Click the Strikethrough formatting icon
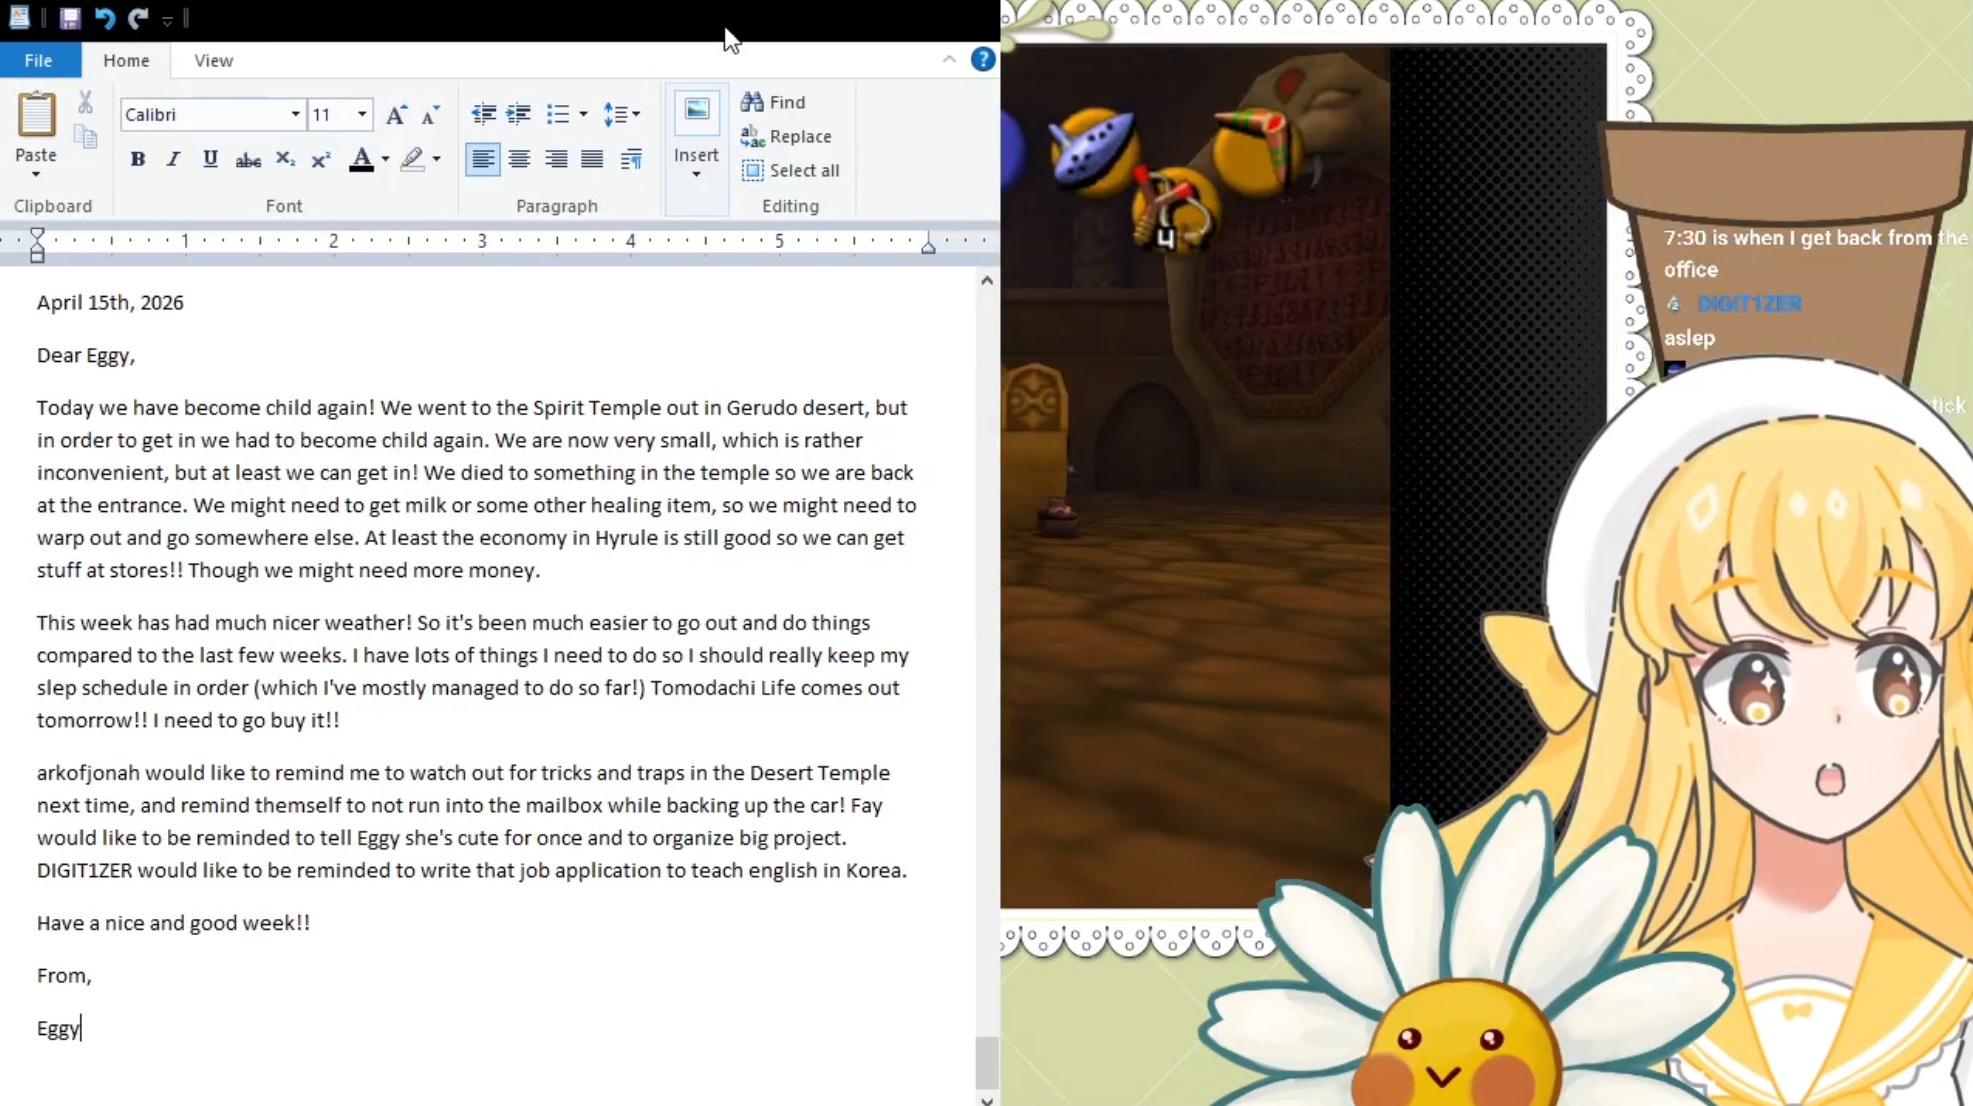Screen dimensions: 1973x1106 click(247, 160)
